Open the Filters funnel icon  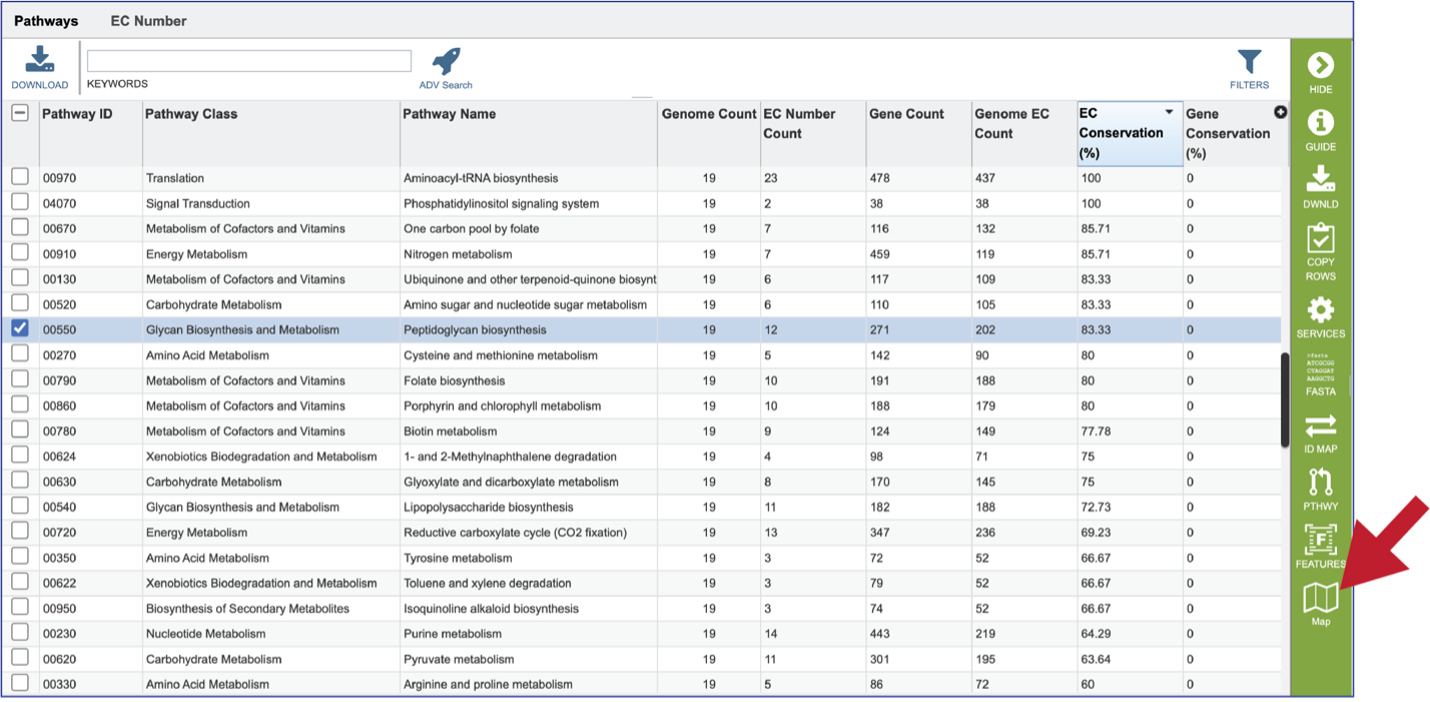click(1249, 62)
